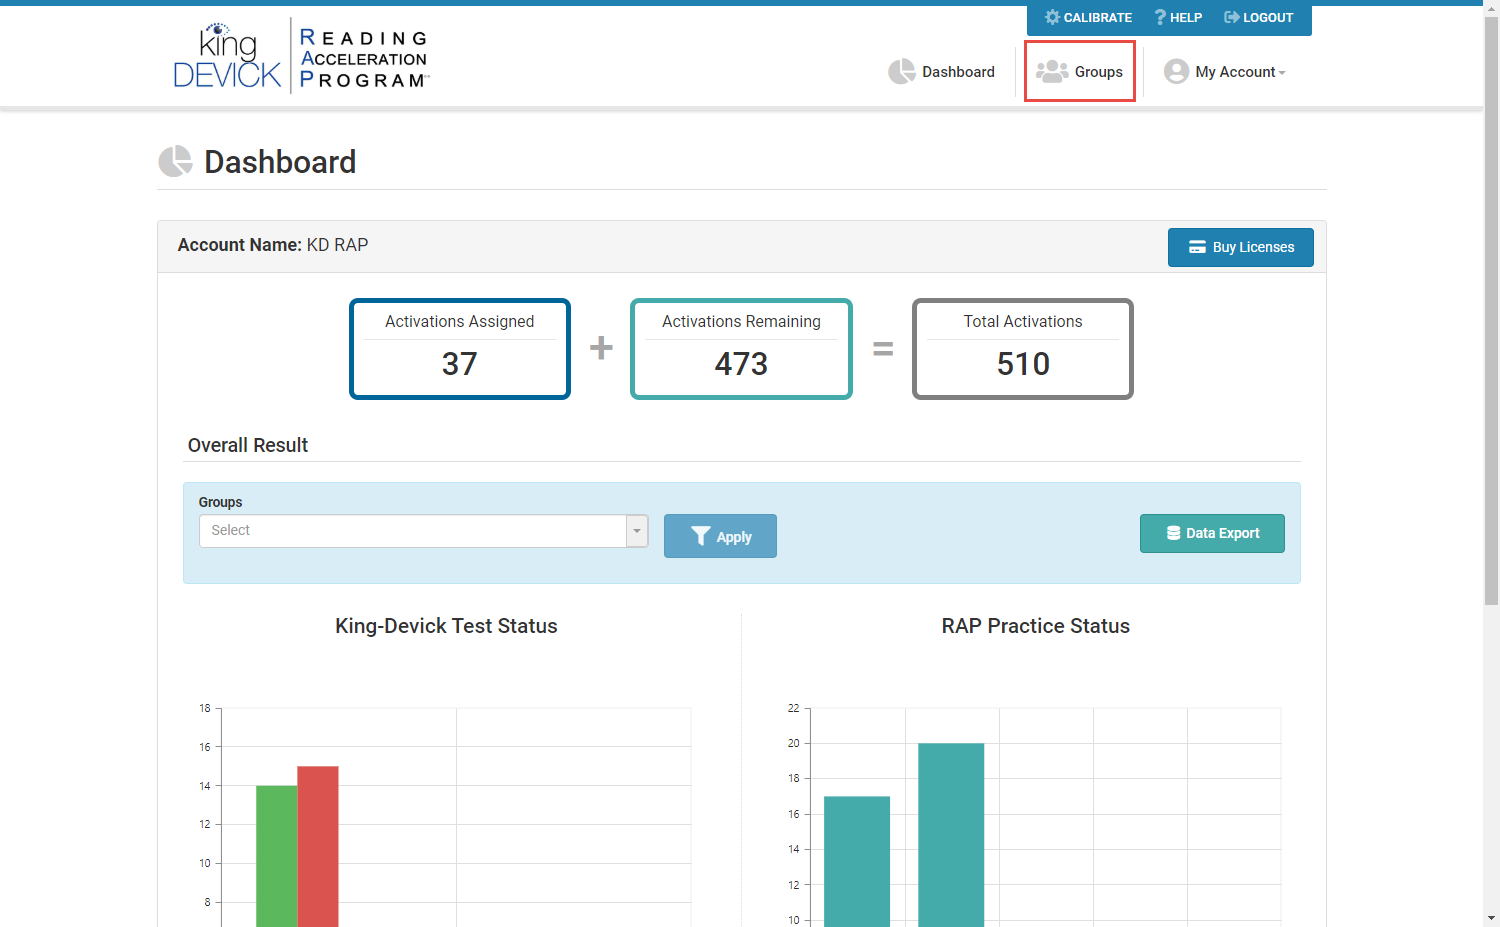Click the credit card icon on Buy Licenses
This screenshot has height=927, width=1500.
[1197, 247]
